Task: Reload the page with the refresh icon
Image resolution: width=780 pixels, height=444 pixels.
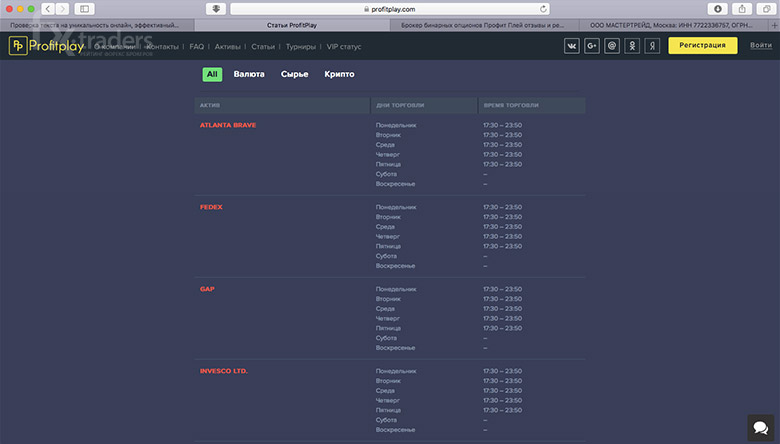Action: pyautogui.click(x=543, y=9)
